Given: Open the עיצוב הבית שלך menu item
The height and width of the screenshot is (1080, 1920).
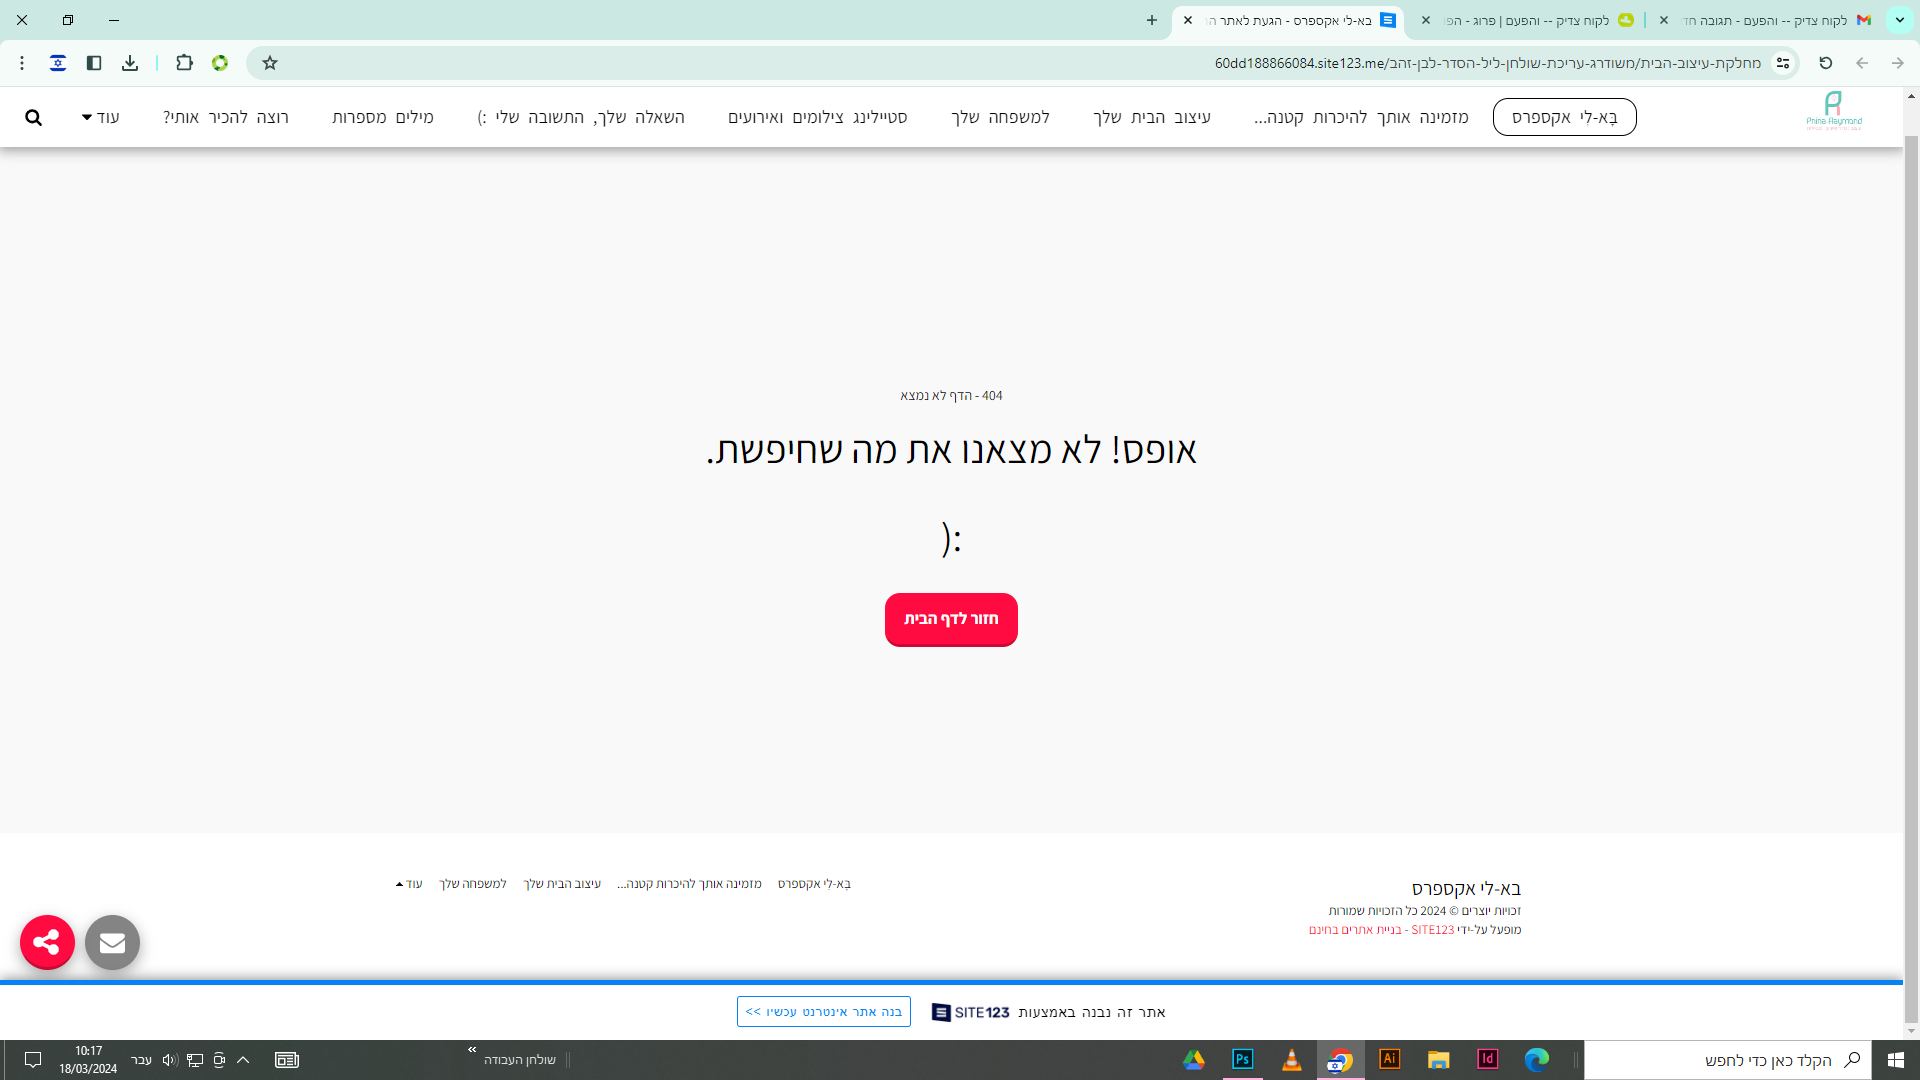Looking at the screenshot, I should (1151, 118).
